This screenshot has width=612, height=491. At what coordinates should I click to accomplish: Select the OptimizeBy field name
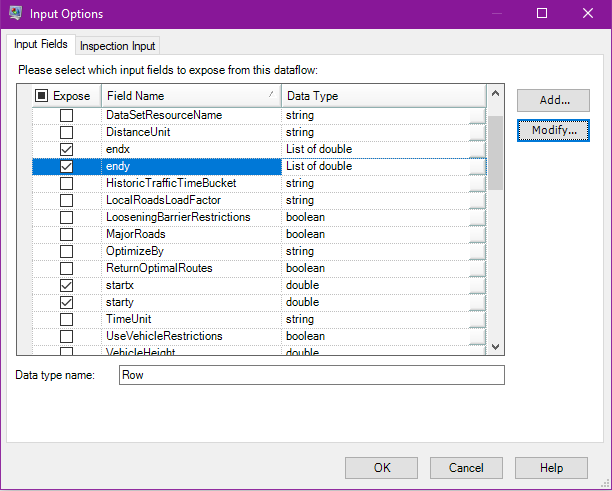pyautogui.click(x=135, y=251)
